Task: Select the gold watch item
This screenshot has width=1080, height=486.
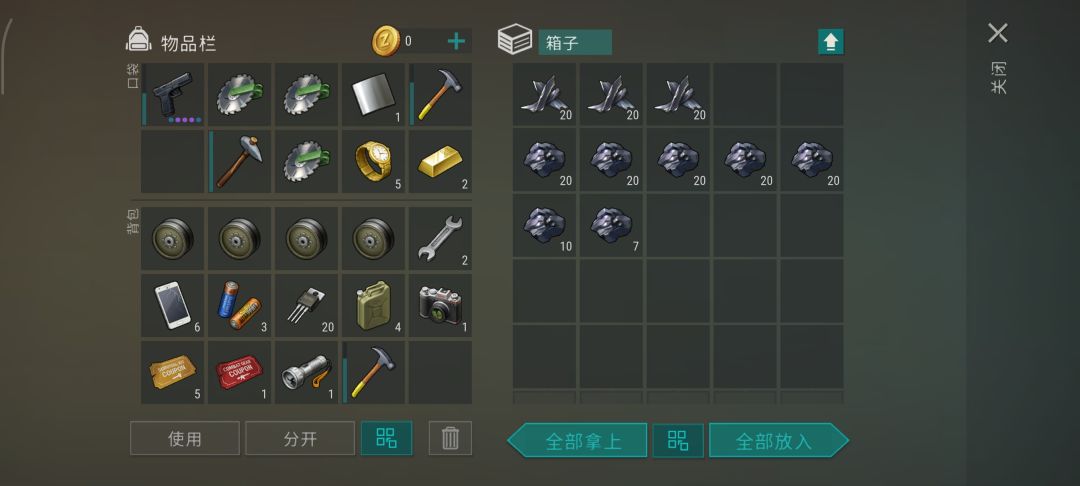Action: [x=373, y=162]
